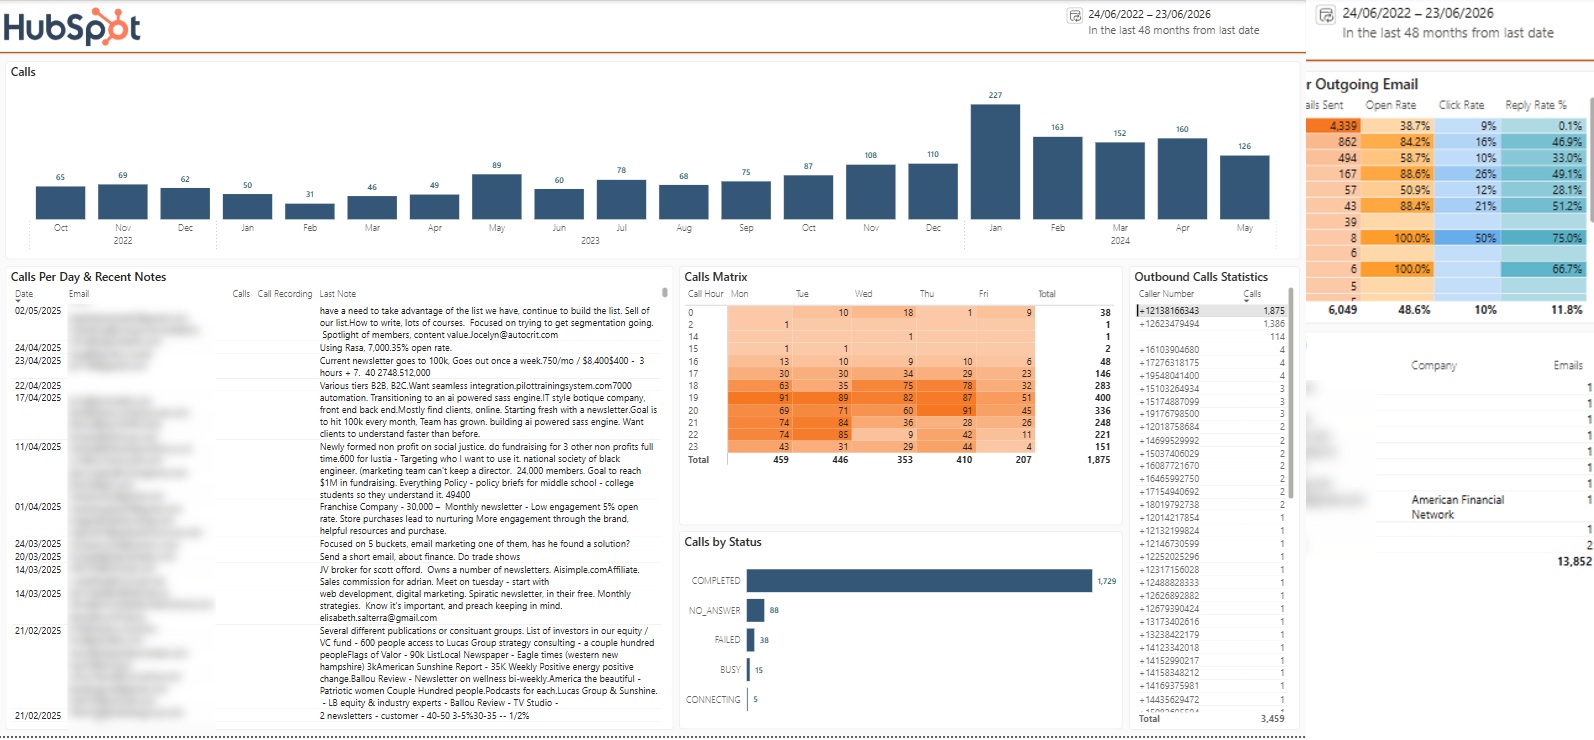Screen dimensions: 1594x740
Task: Select caller number +18019792738 row
Action: pyautogui.click(x=1211, y=505)
